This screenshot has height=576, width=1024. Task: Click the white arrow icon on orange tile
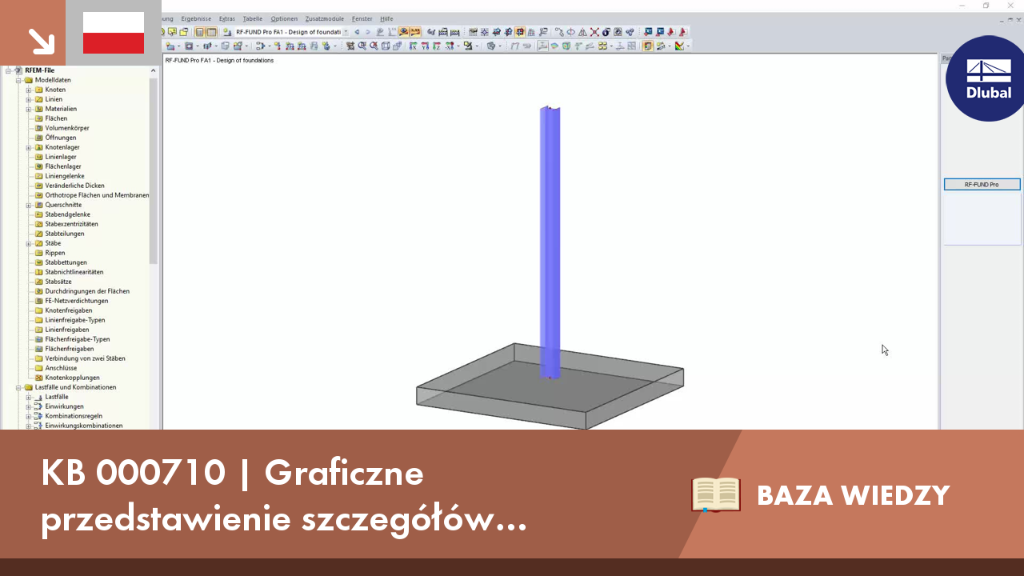(x=41, y=42)
